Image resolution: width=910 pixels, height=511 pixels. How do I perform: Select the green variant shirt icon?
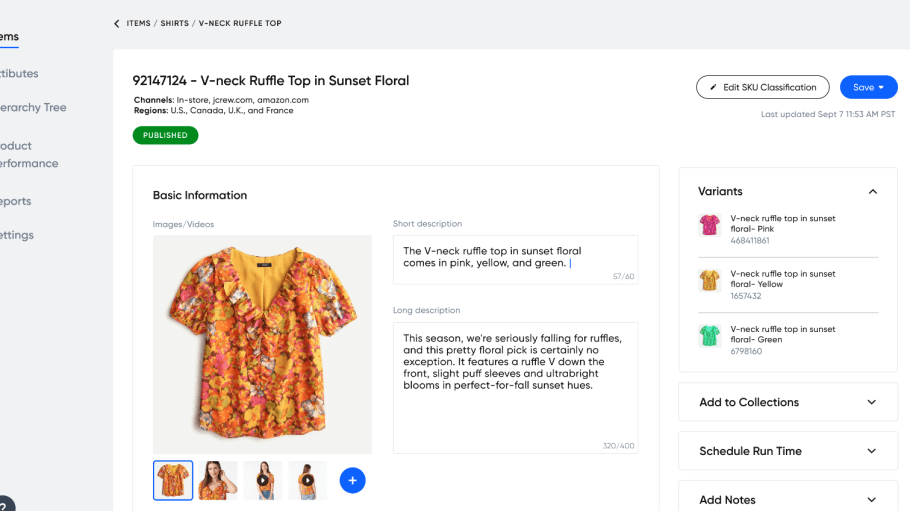[709, 335]
